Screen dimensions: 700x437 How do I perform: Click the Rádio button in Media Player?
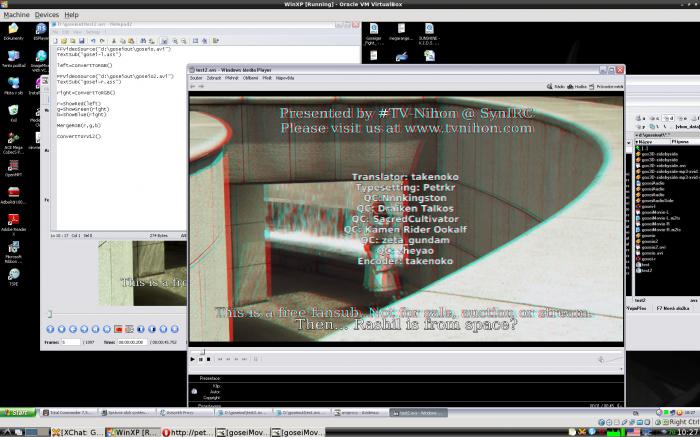[x=556, y=87]
